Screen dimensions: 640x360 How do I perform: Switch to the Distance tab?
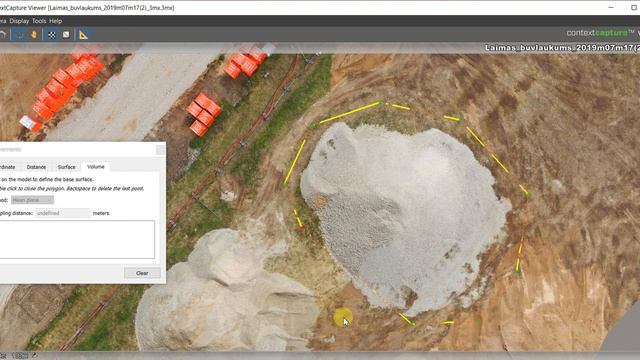pos(36,167)
